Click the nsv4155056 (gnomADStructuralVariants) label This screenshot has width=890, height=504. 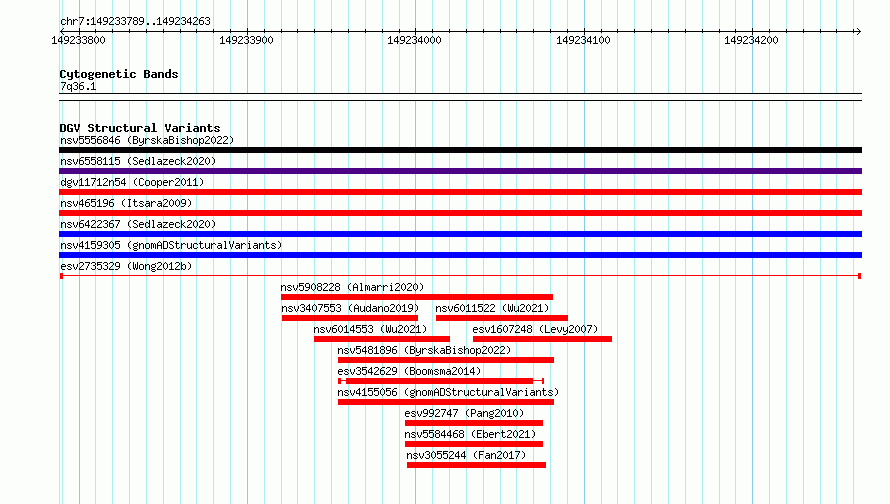tap(448, 392)
